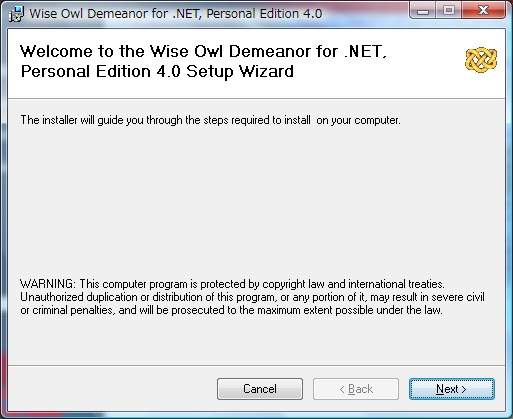Proceed with the Next button
513x419 pixels.
point(452,389)
